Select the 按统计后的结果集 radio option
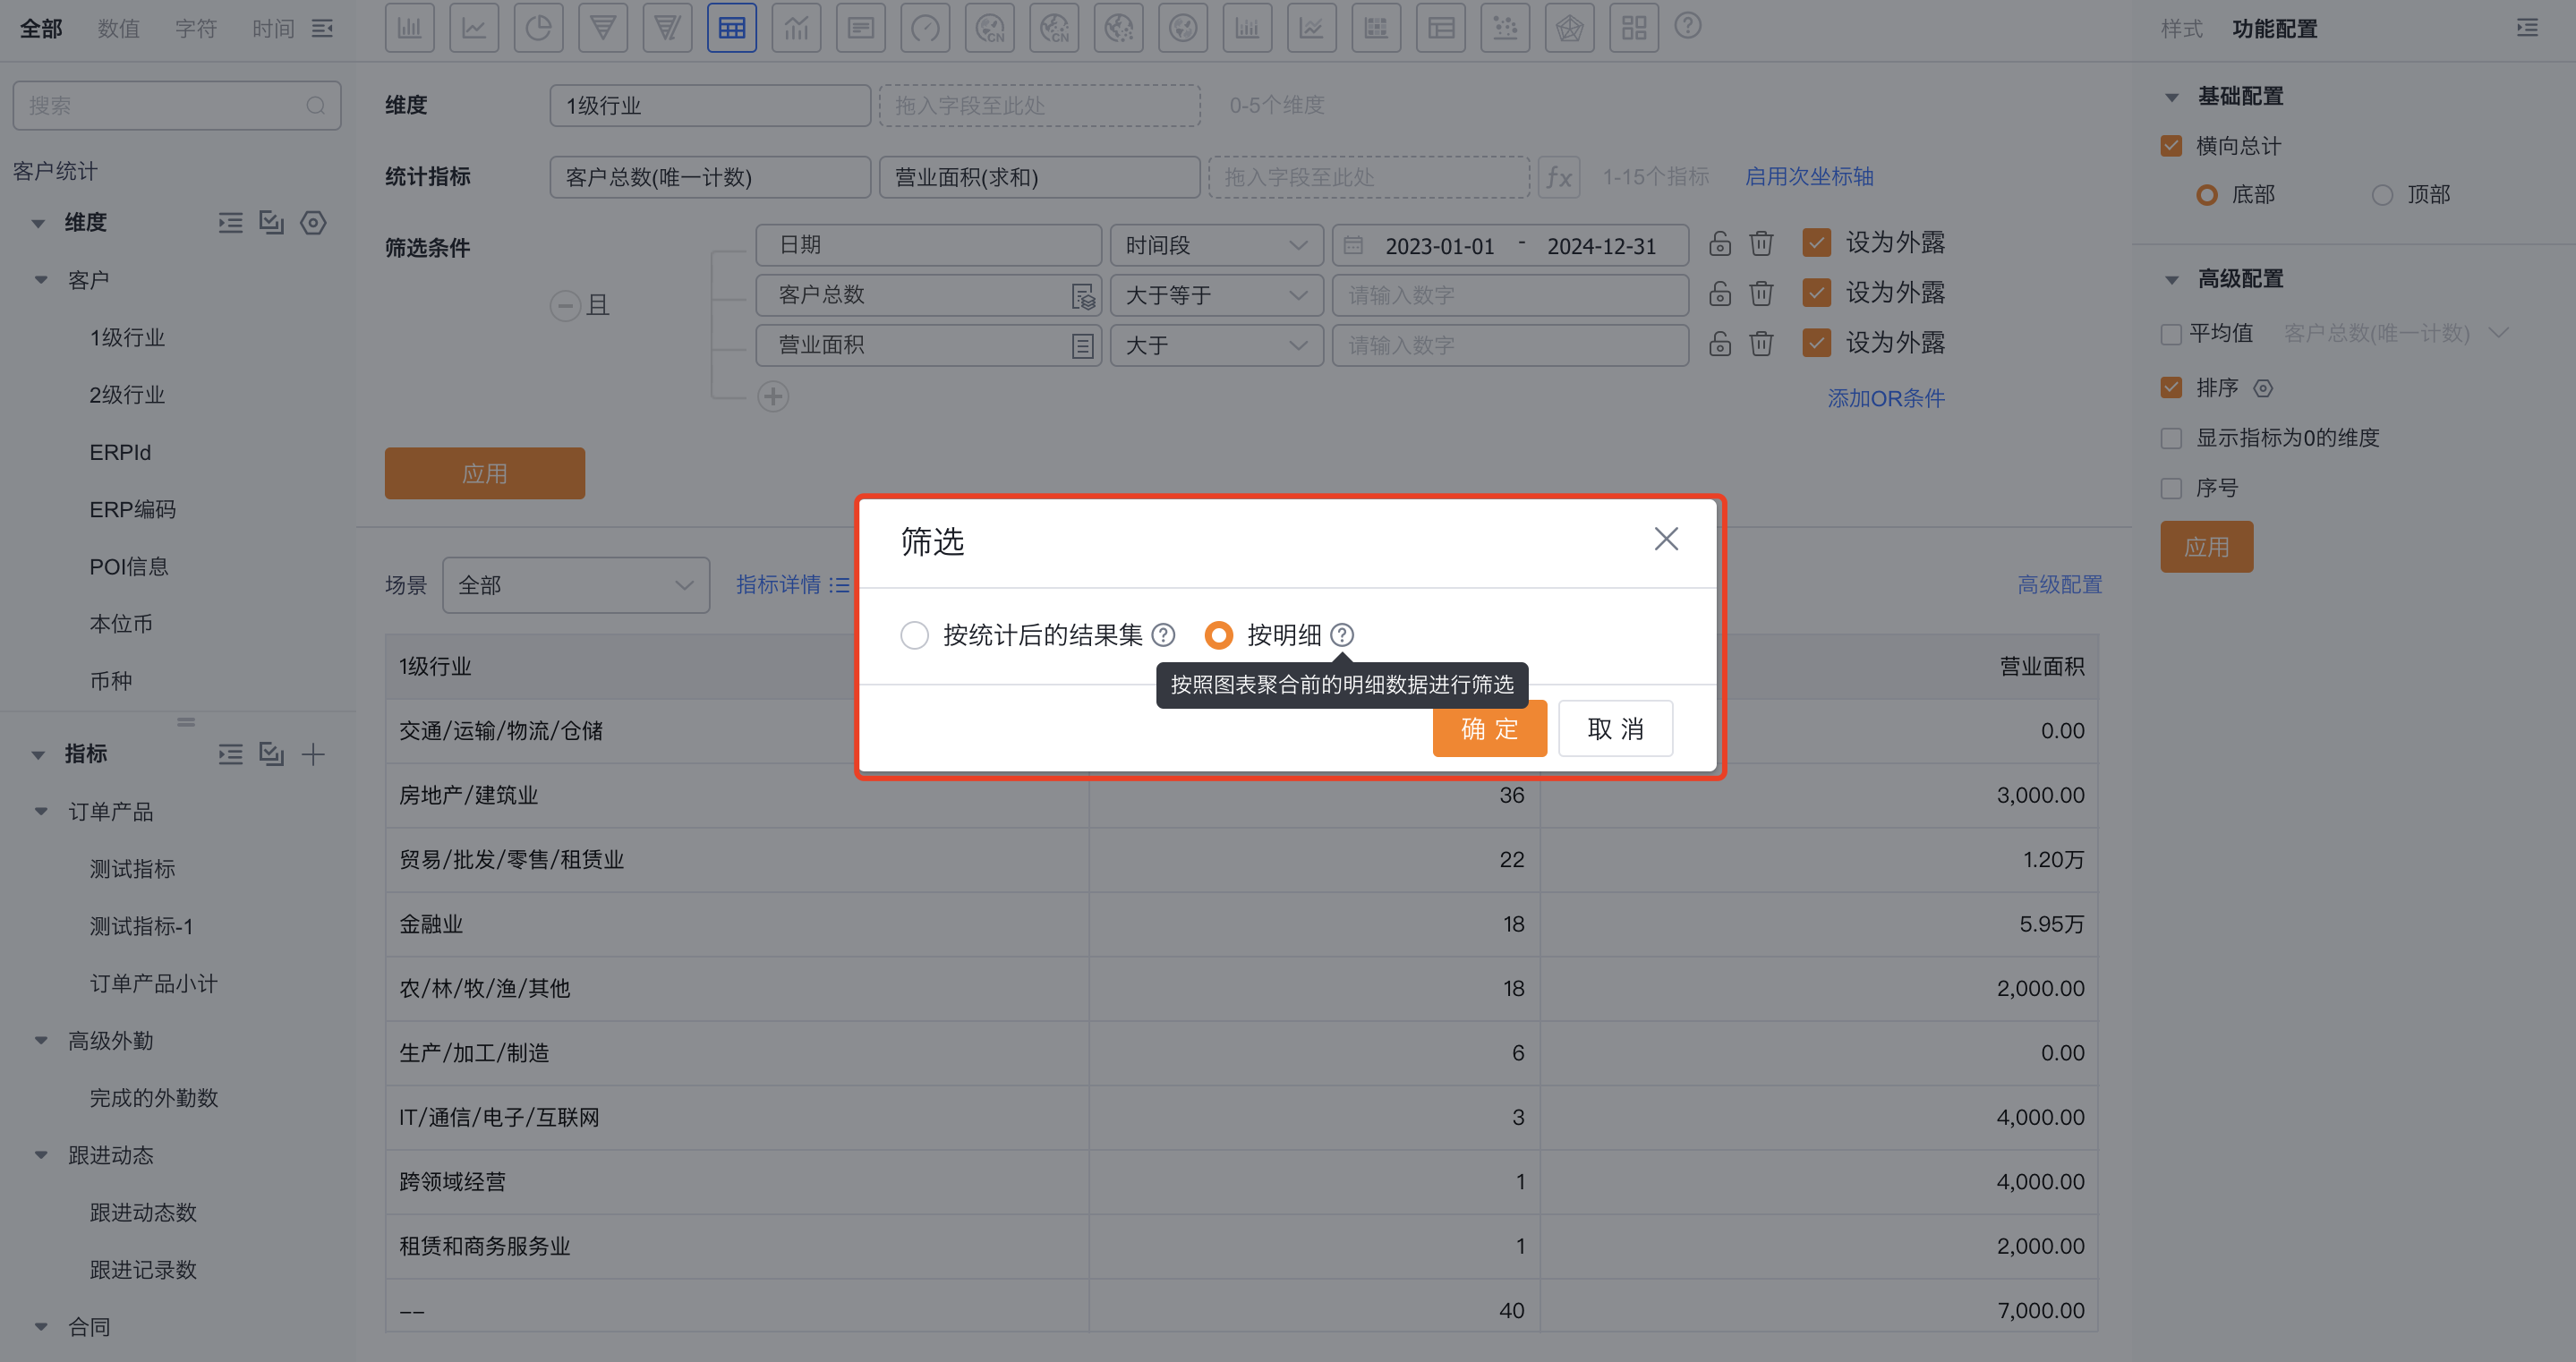Image resolution: width=2576 pixels, height=1362 pixels. pos(913,635)
